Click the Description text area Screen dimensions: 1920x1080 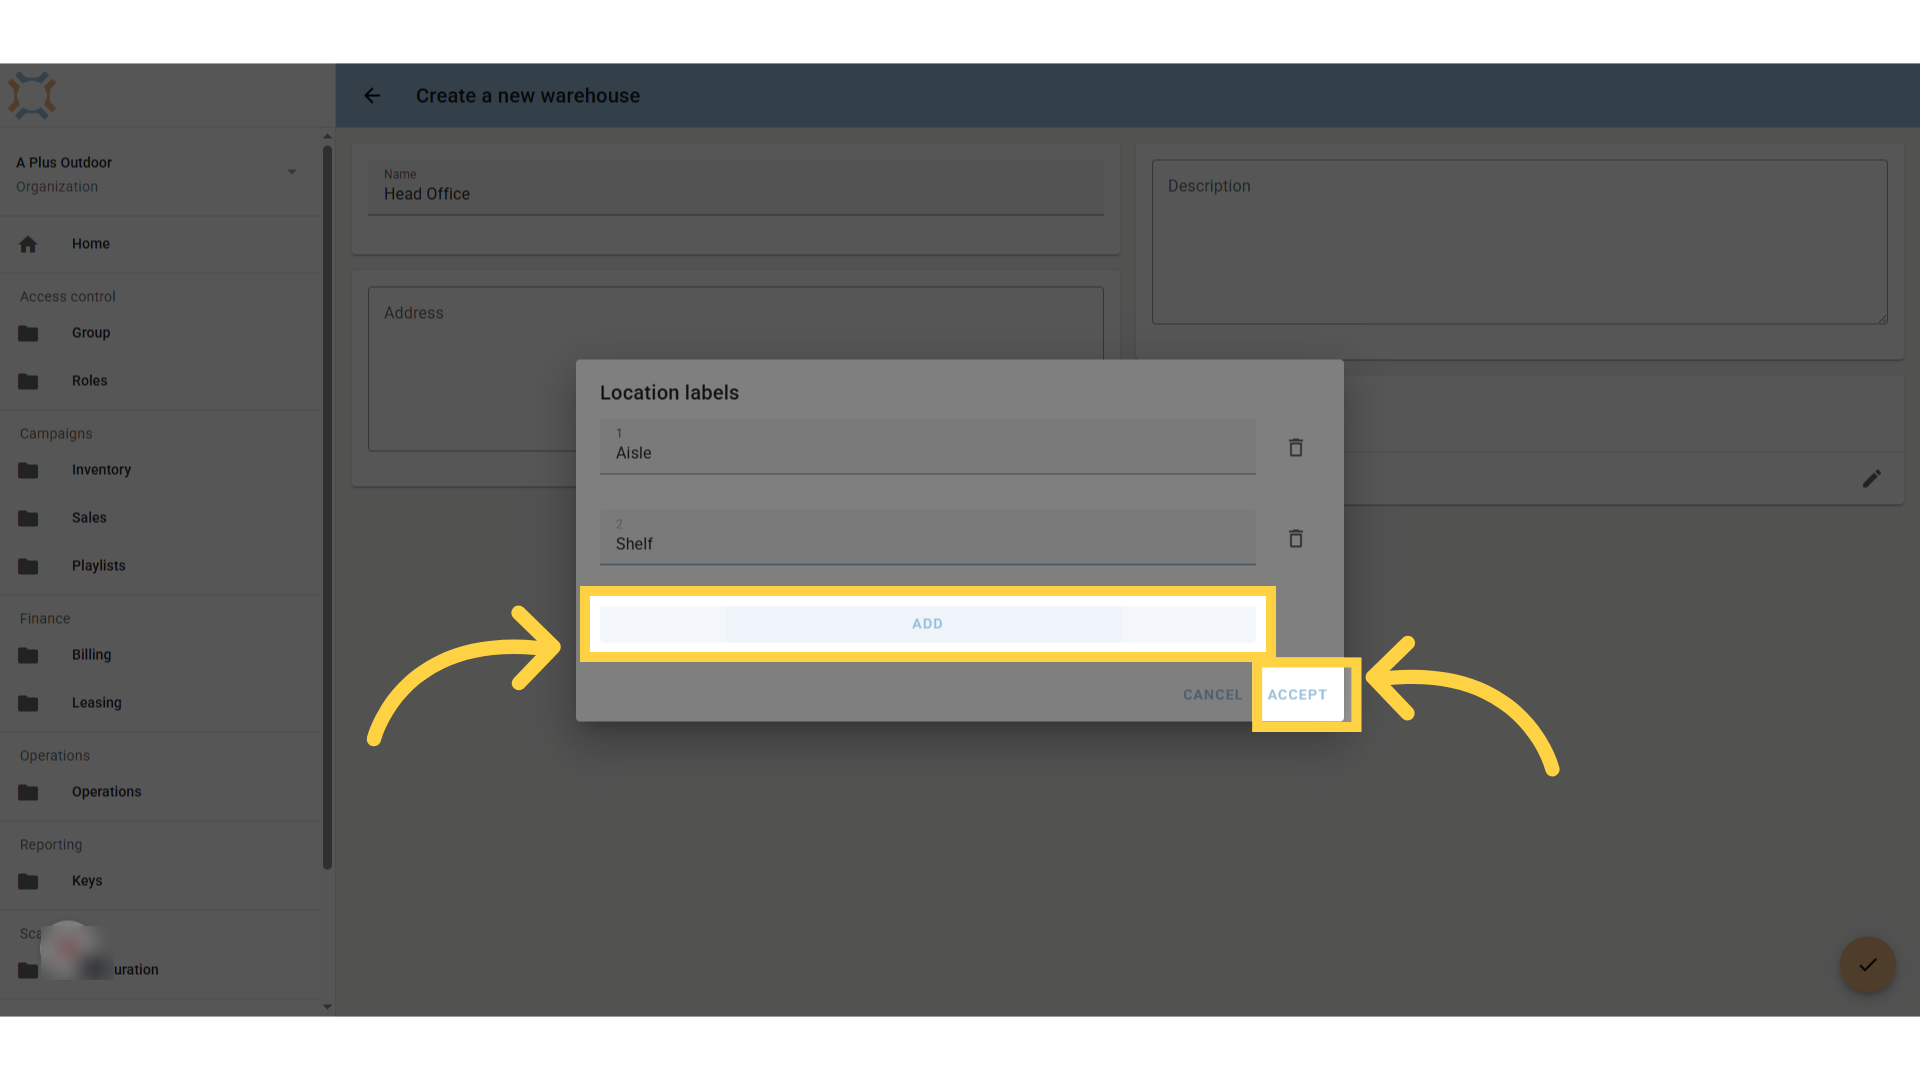click(x=1519, y=242)
